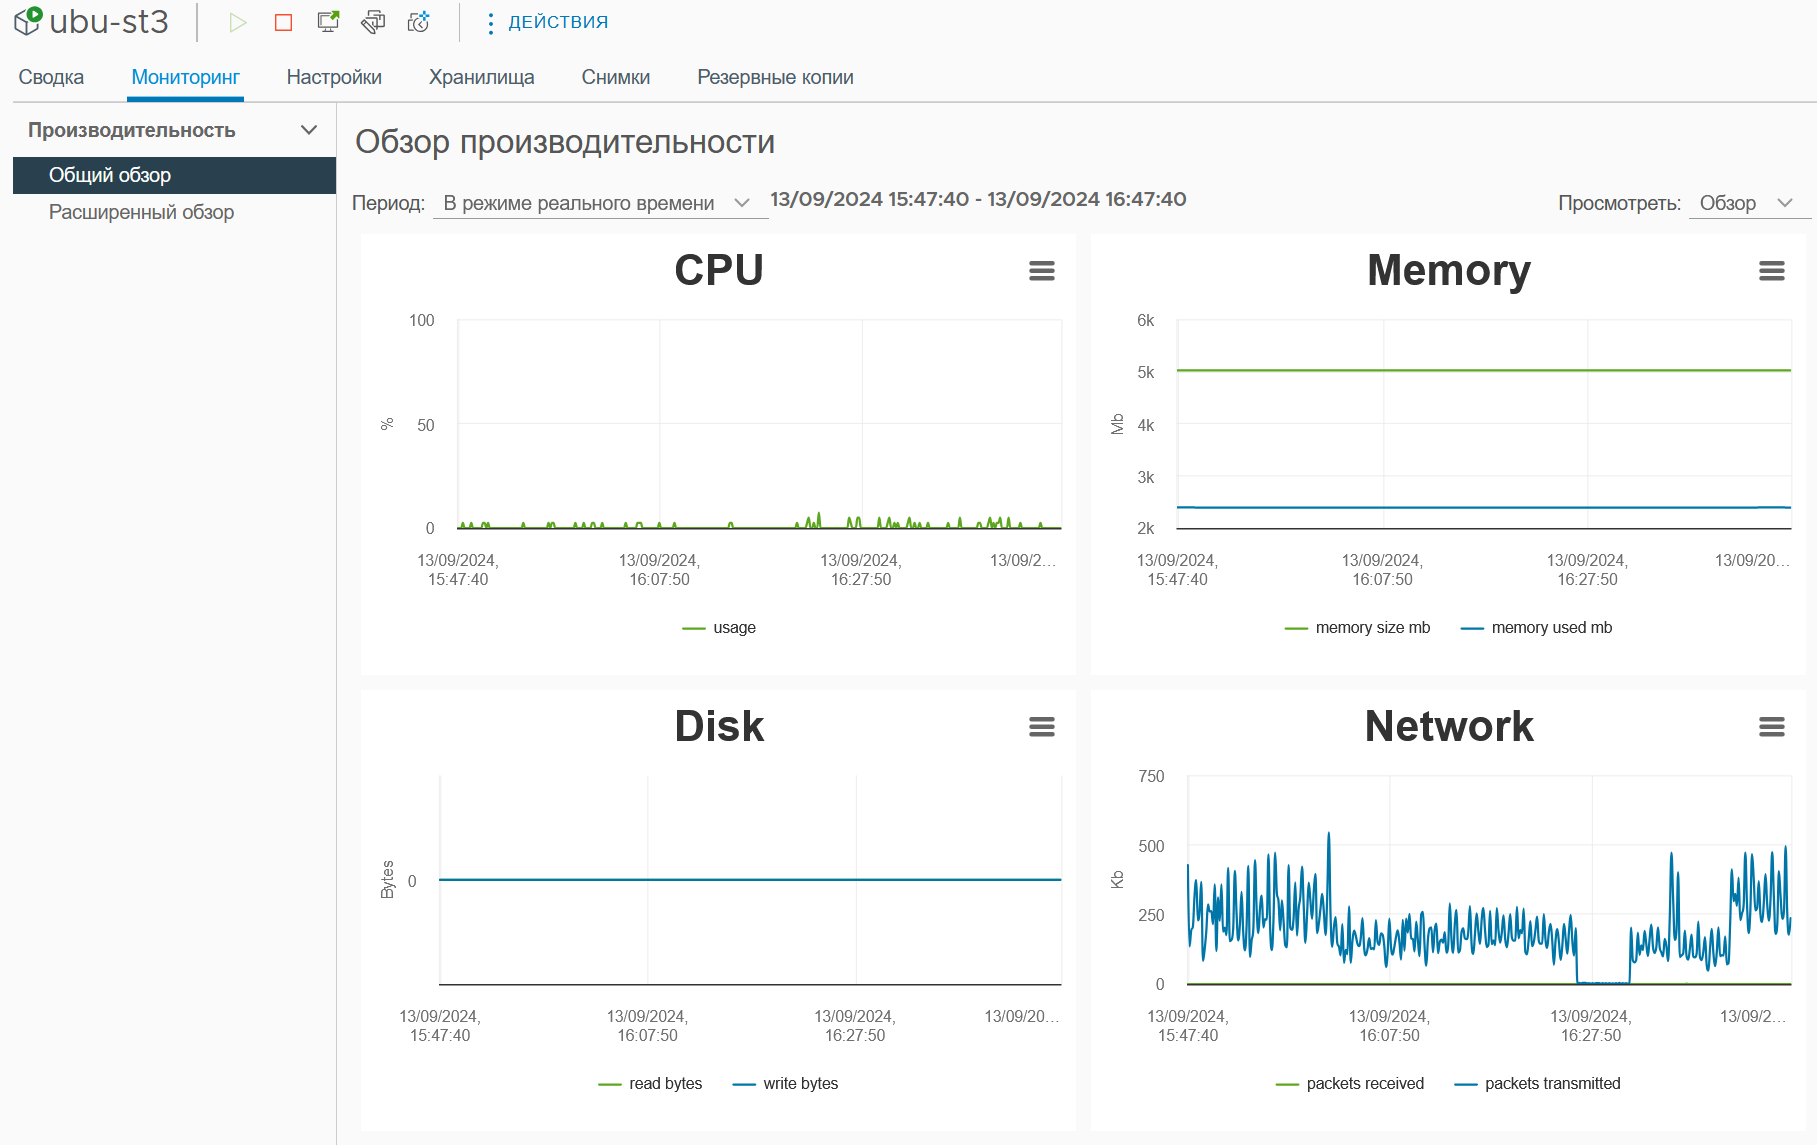
Task: Select Общий обзор in sidebar
Action: coord(174,175)
